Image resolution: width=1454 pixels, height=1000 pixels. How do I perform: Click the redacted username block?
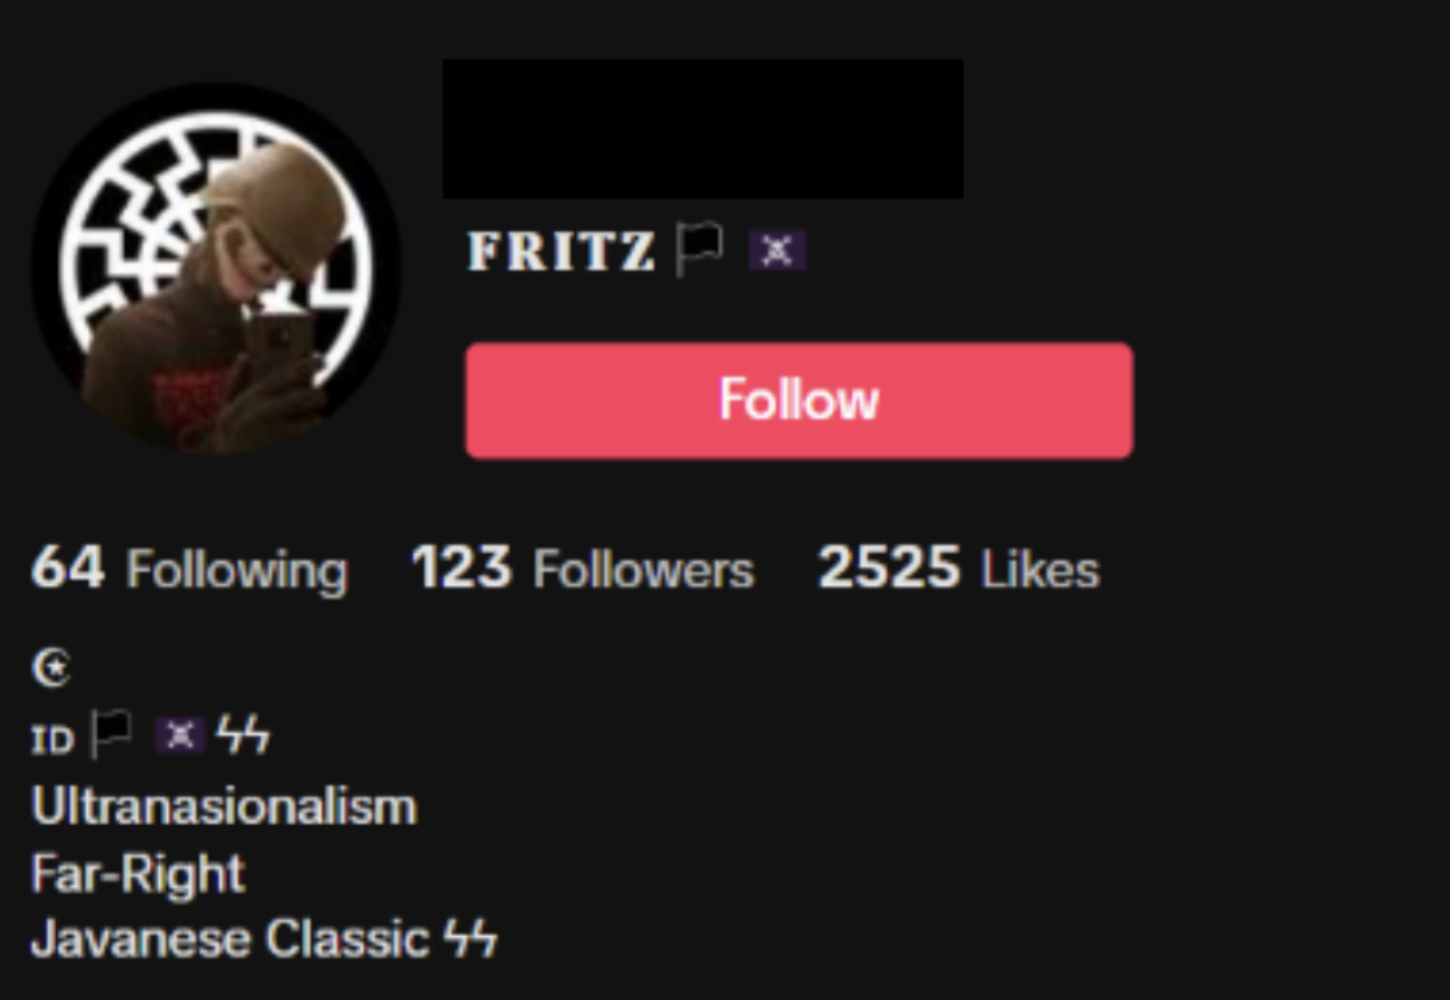click(x=703, y=129)
